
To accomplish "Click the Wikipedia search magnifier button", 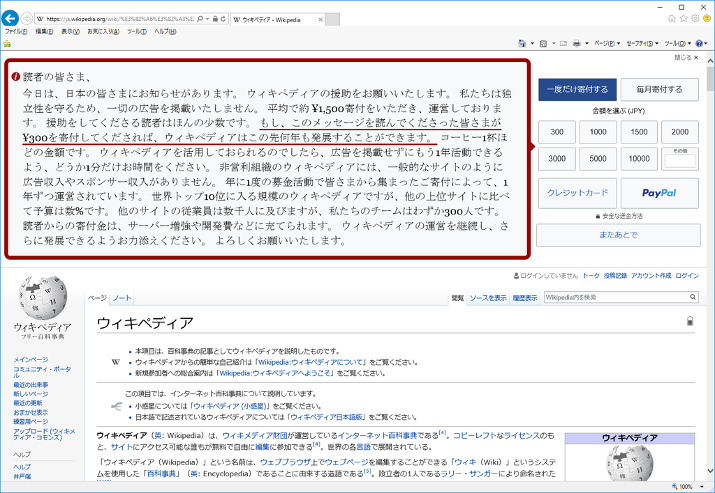I will (x=693, y=297).
